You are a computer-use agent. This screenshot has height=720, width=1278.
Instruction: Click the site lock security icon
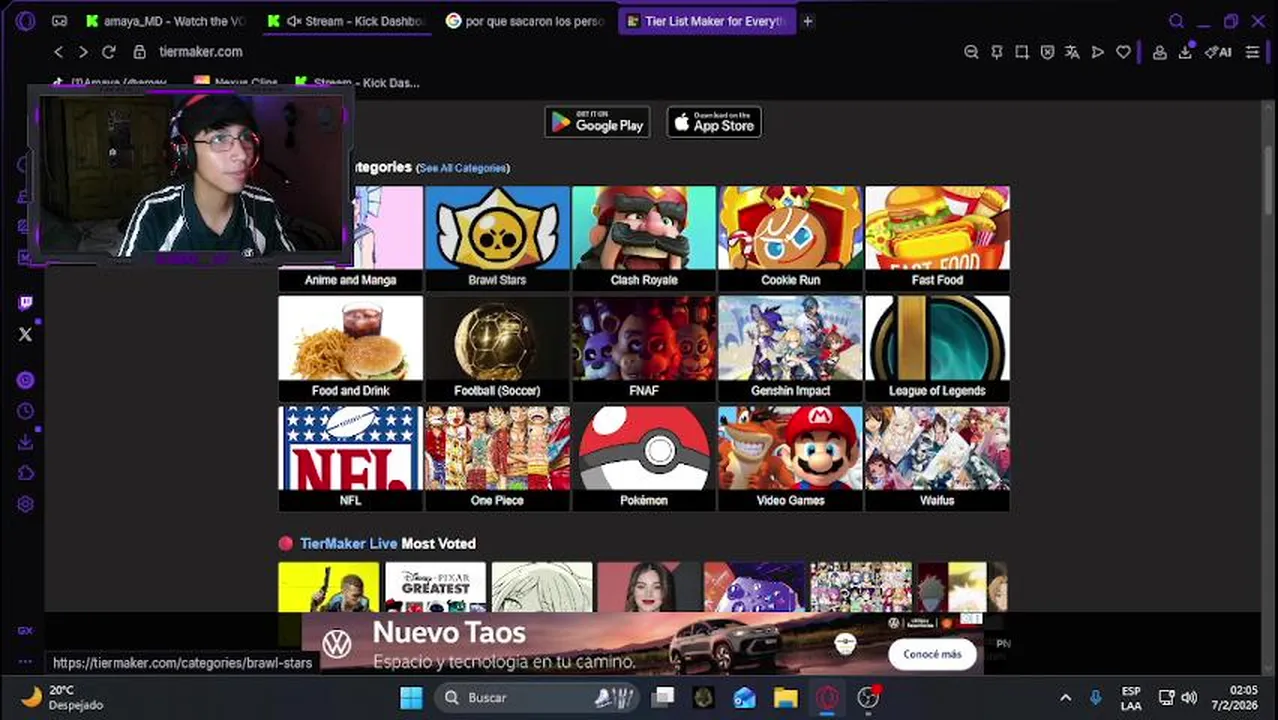[140, 52]
